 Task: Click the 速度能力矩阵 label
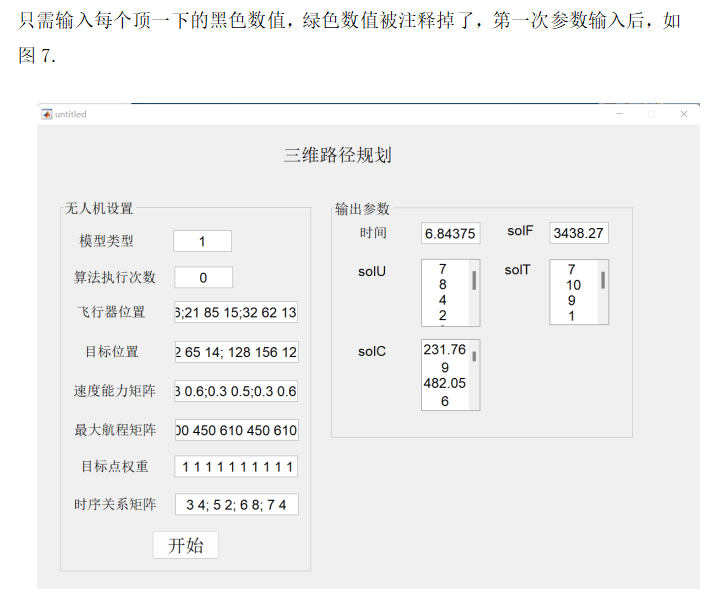click(114, 391)
